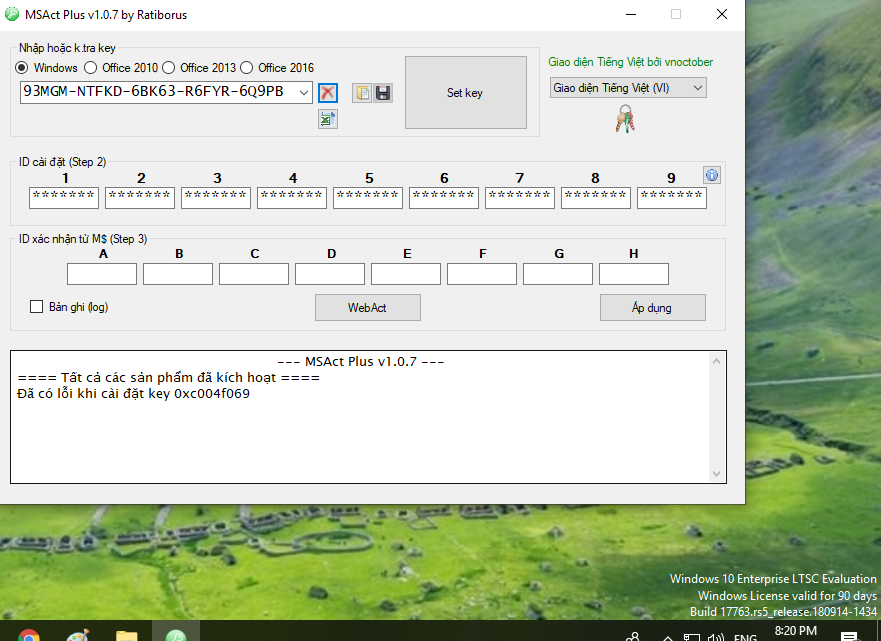Click installation ID field 9
Screen dimensions: 881x641
click(x=672, y=198)
